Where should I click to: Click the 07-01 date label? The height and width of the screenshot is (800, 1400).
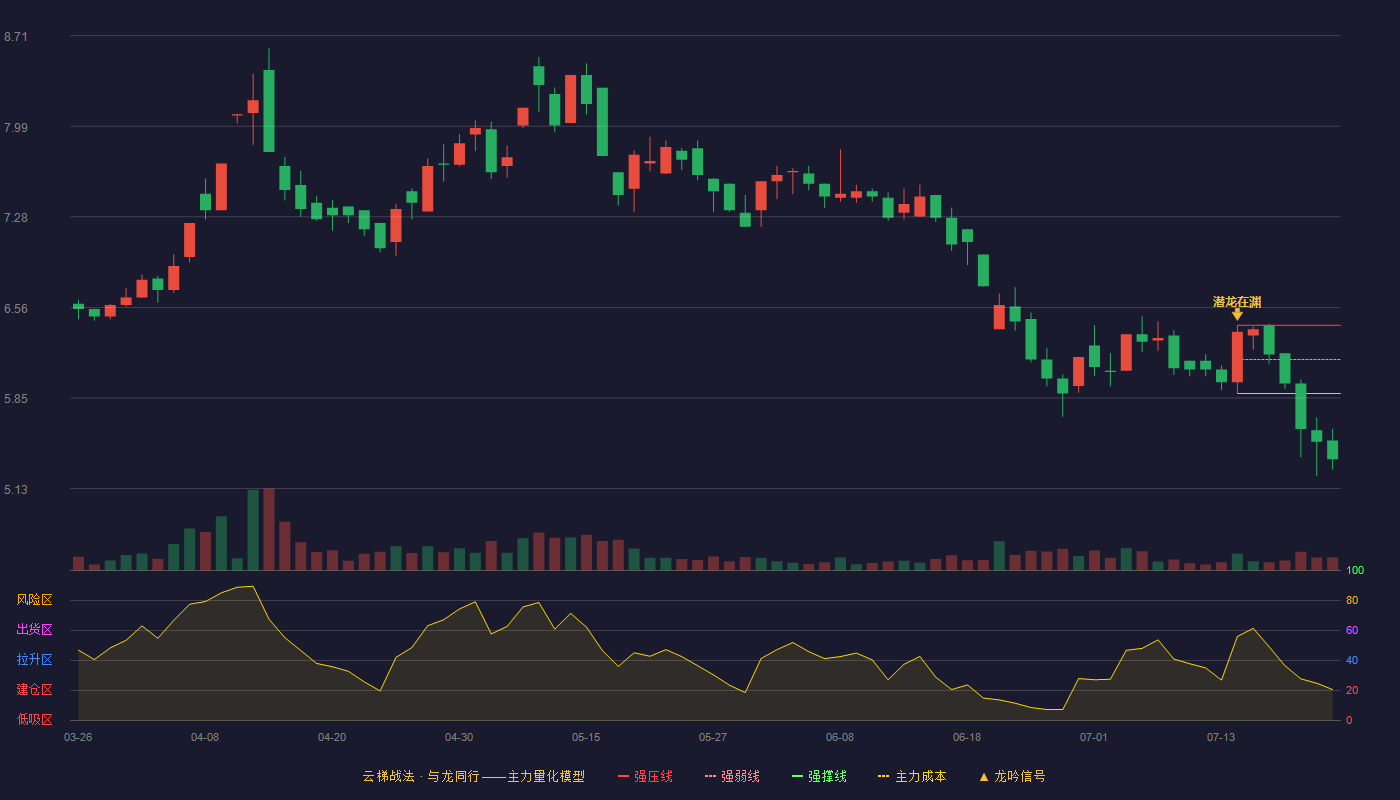tap(1094, 737)
